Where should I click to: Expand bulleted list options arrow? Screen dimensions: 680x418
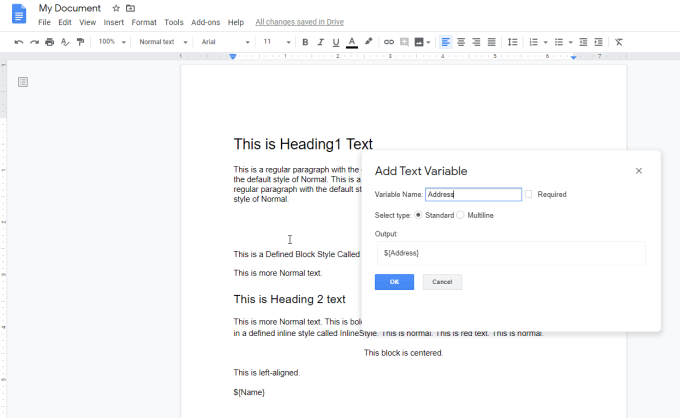coord(571,42)
